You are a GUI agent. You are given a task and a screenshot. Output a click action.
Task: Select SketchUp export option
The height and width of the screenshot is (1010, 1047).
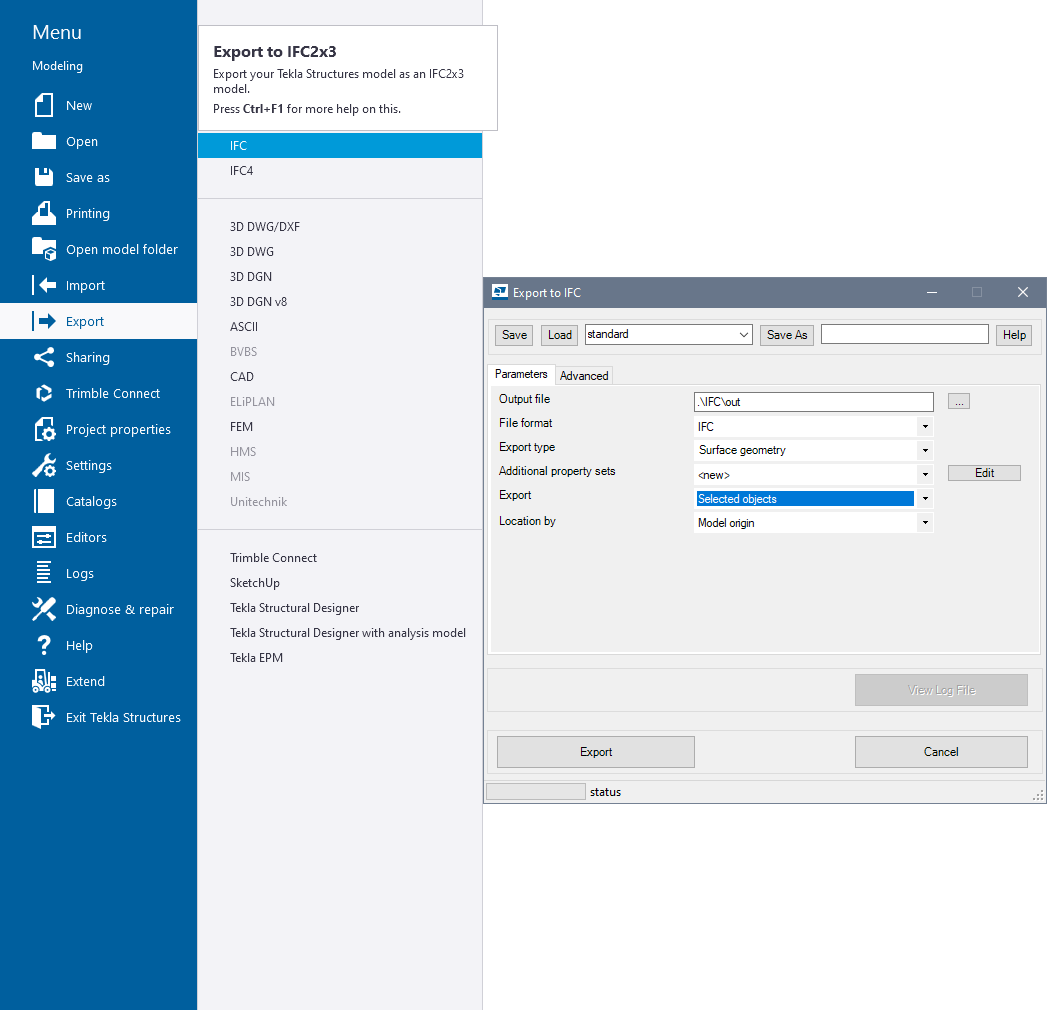[255, 583]
